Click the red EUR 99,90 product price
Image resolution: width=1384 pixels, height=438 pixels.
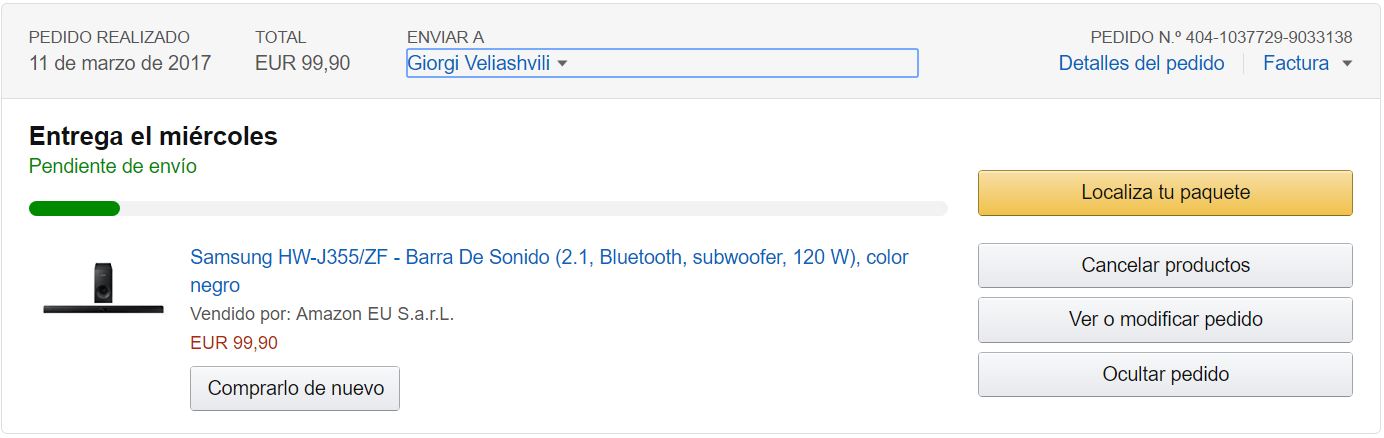234,343
